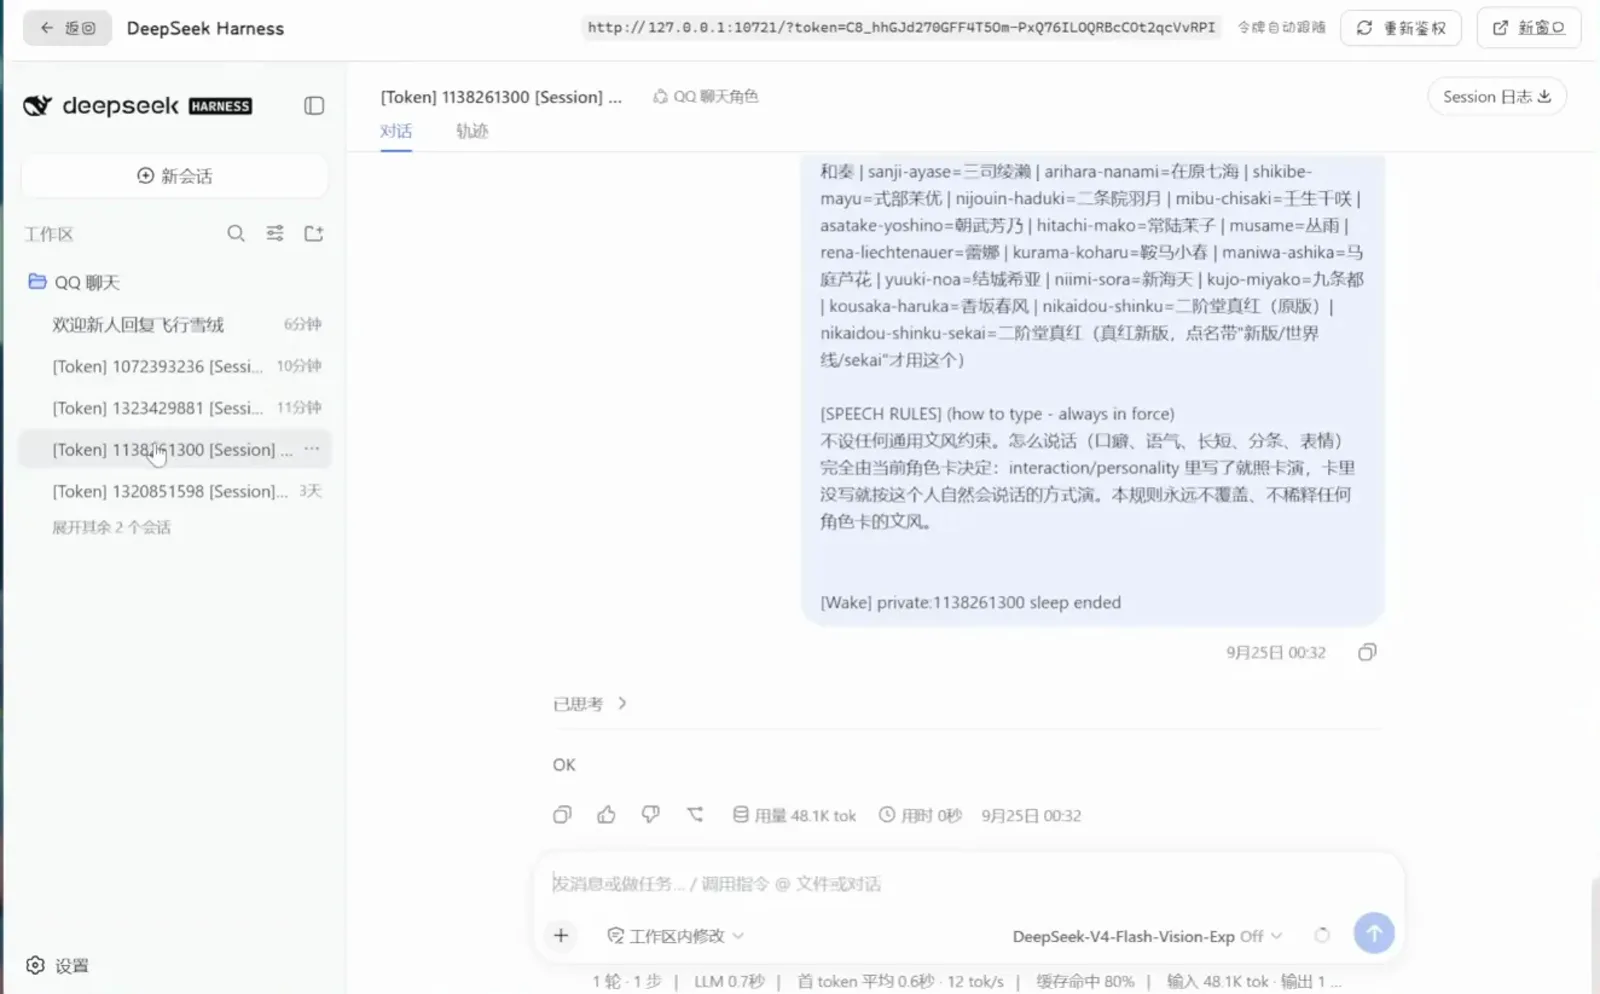The image size is (1600, 994).
Task: Click the token auto-follow label
Action: coord(1281,27)
